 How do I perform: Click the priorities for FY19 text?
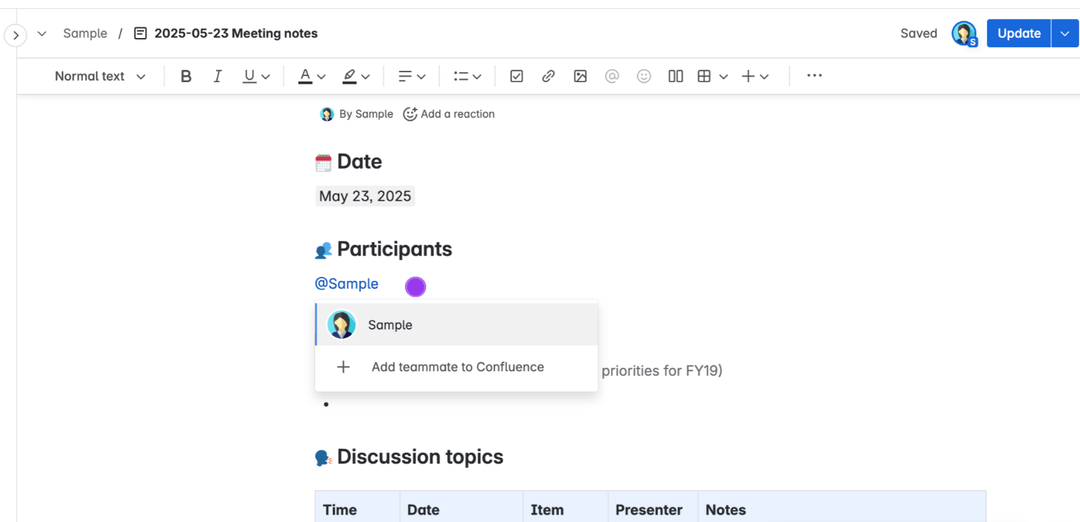(x=662, y=371)
